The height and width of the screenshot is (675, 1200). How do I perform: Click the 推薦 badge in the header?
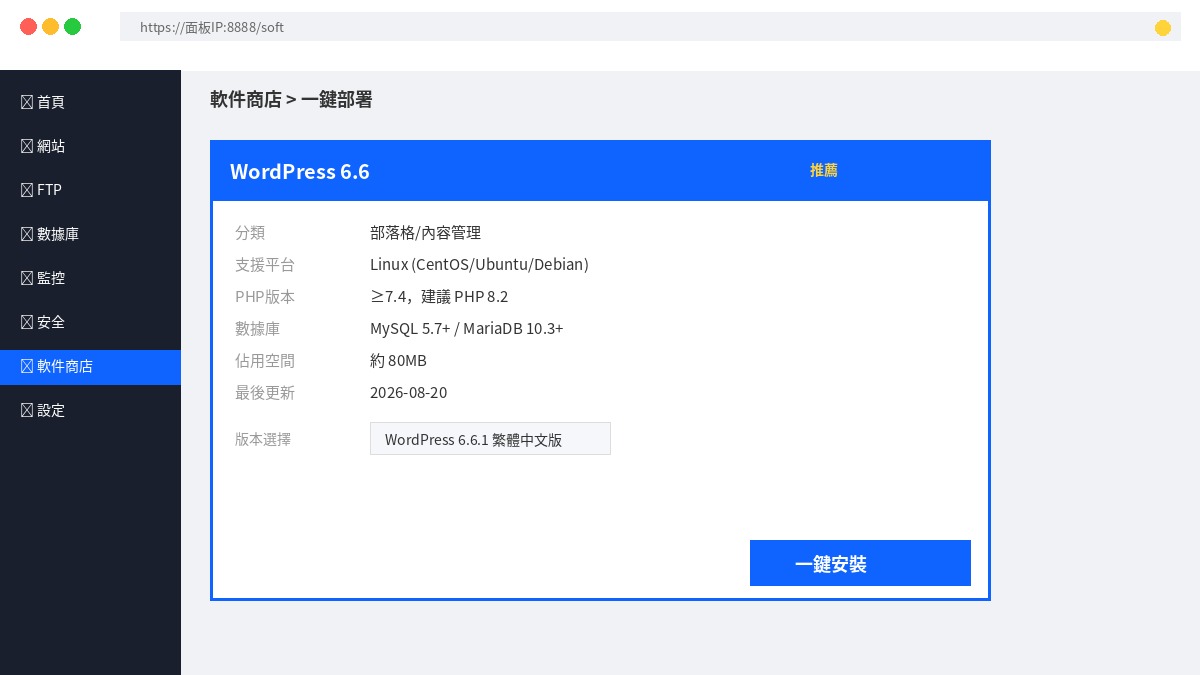[824, 171]
